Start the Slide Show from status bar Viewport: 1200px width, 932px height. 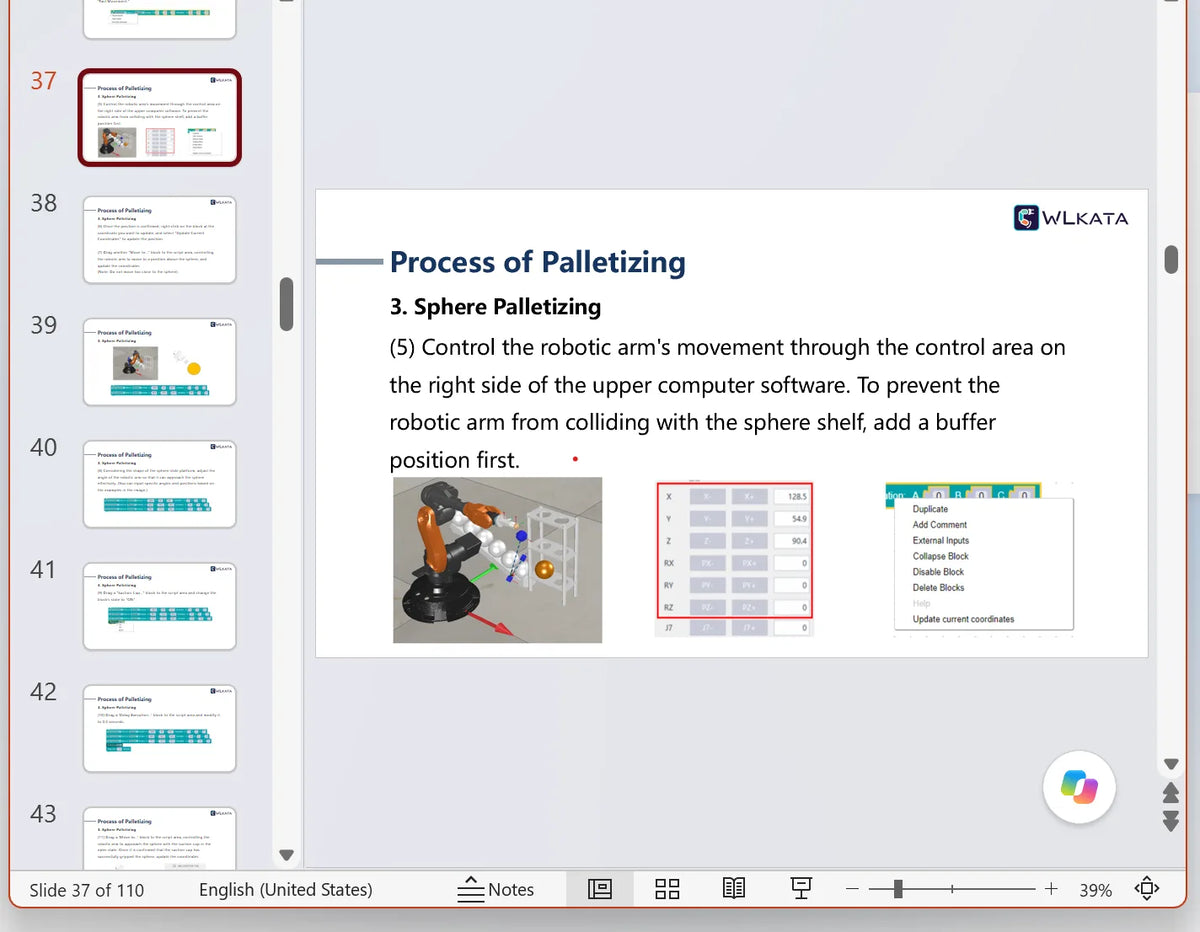coord(800,889)
